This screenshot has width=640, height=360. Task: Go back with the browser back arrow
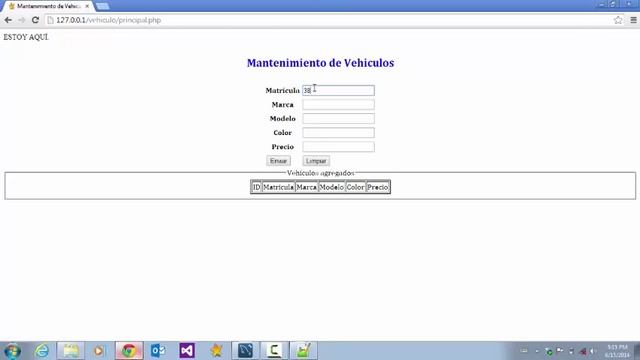tap(8, 20)
